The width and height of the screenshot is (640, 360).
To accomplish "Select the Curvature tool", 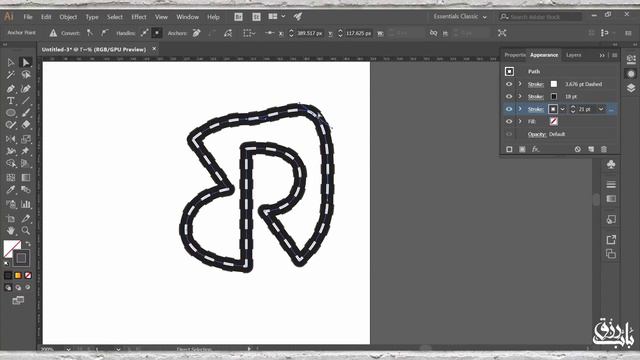I will [x=26, y=88].
